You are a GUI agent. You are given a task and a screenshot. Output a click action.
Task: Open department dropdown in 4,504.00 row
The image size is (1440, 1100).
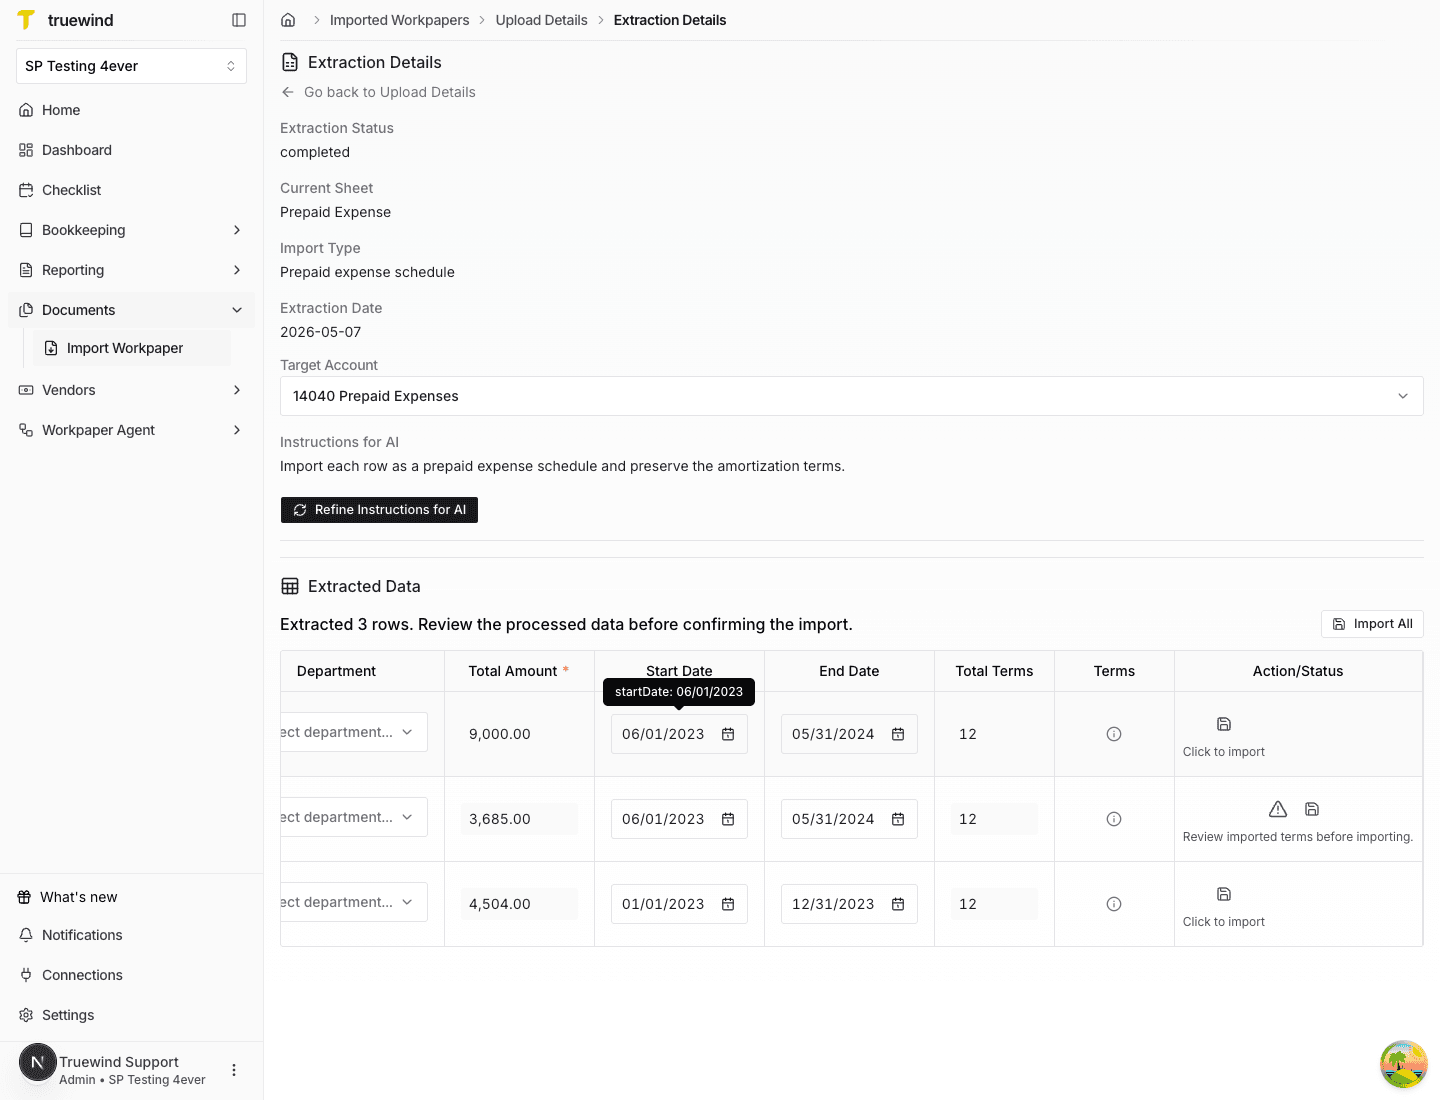coord(354,902)
